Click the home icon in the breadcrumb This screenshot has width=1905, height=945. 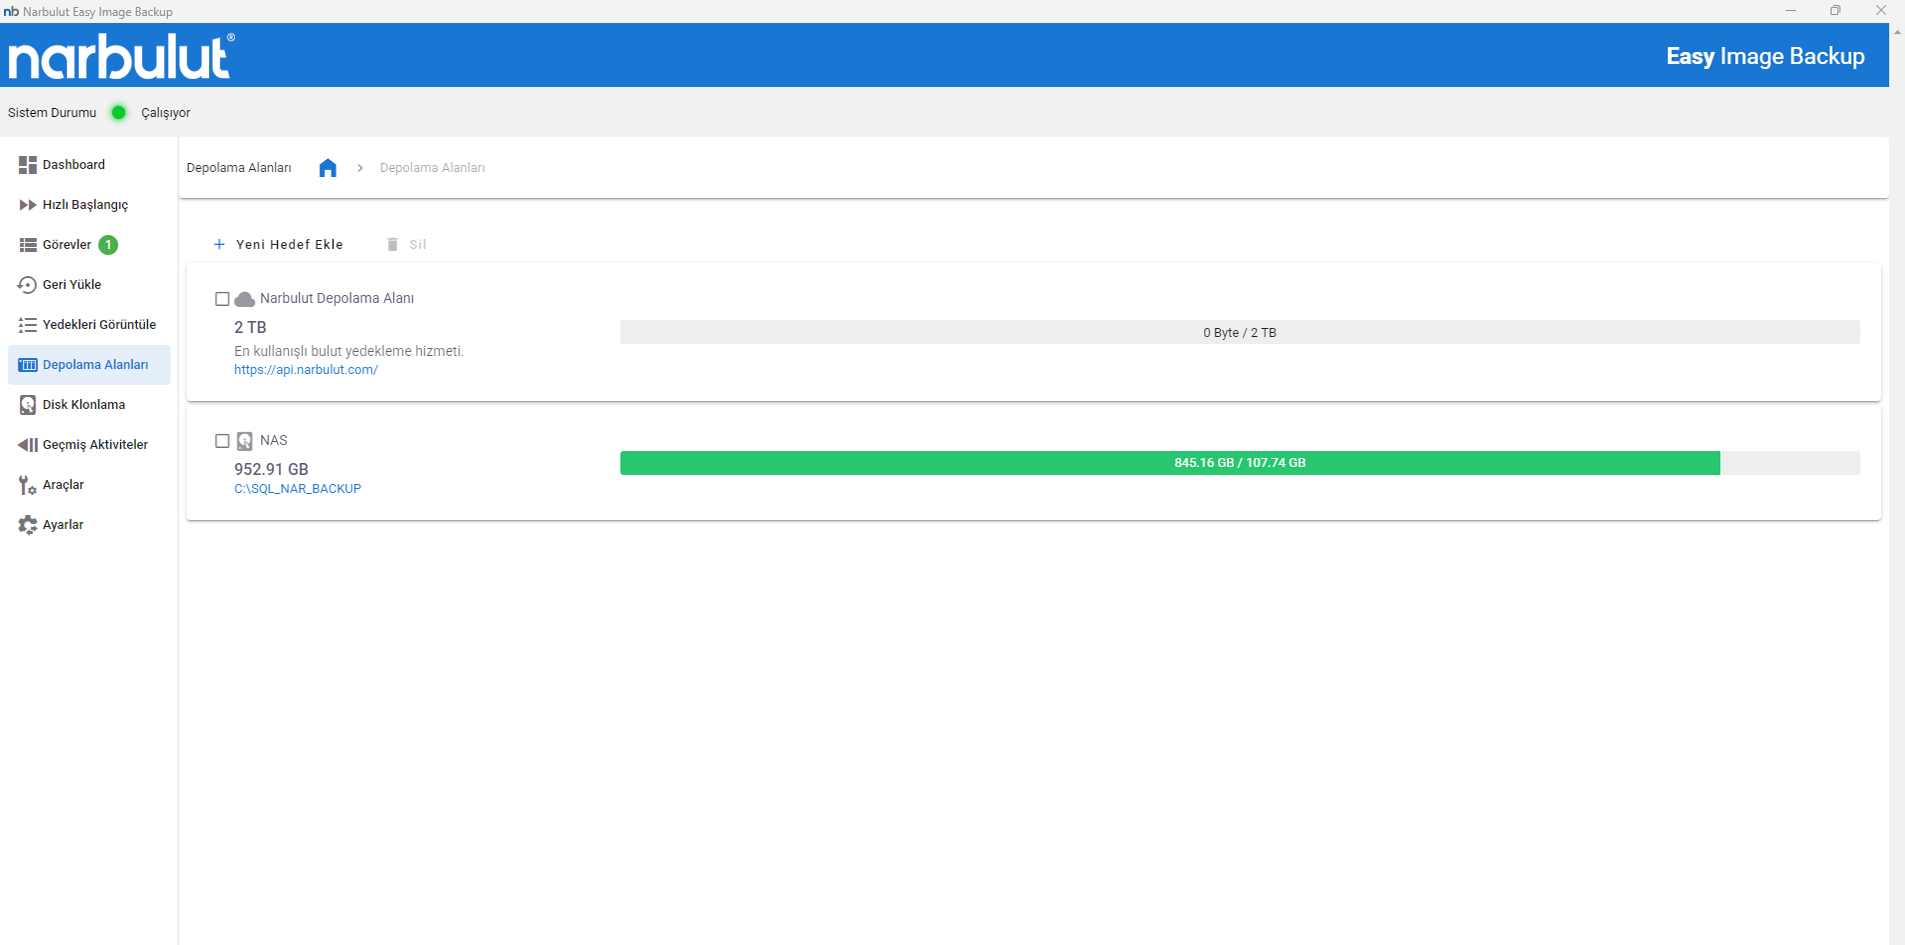[327, 168]
